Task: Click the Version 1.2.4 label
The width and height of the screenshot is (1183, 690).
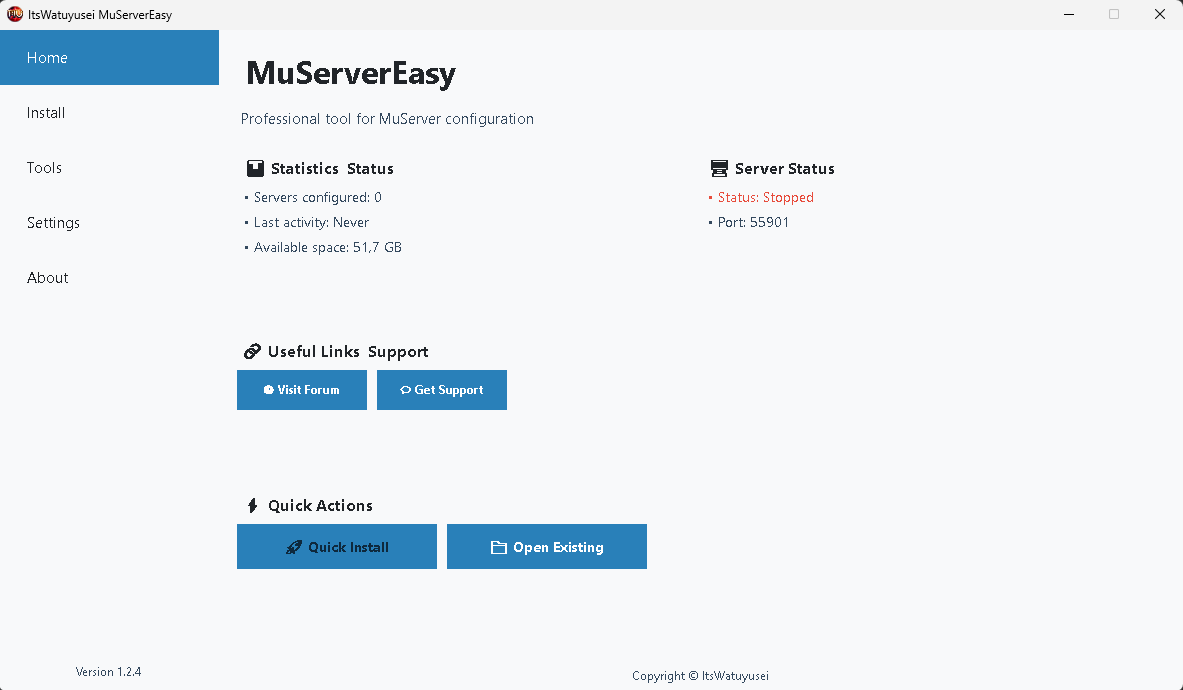Action: (x=108, y=671)
